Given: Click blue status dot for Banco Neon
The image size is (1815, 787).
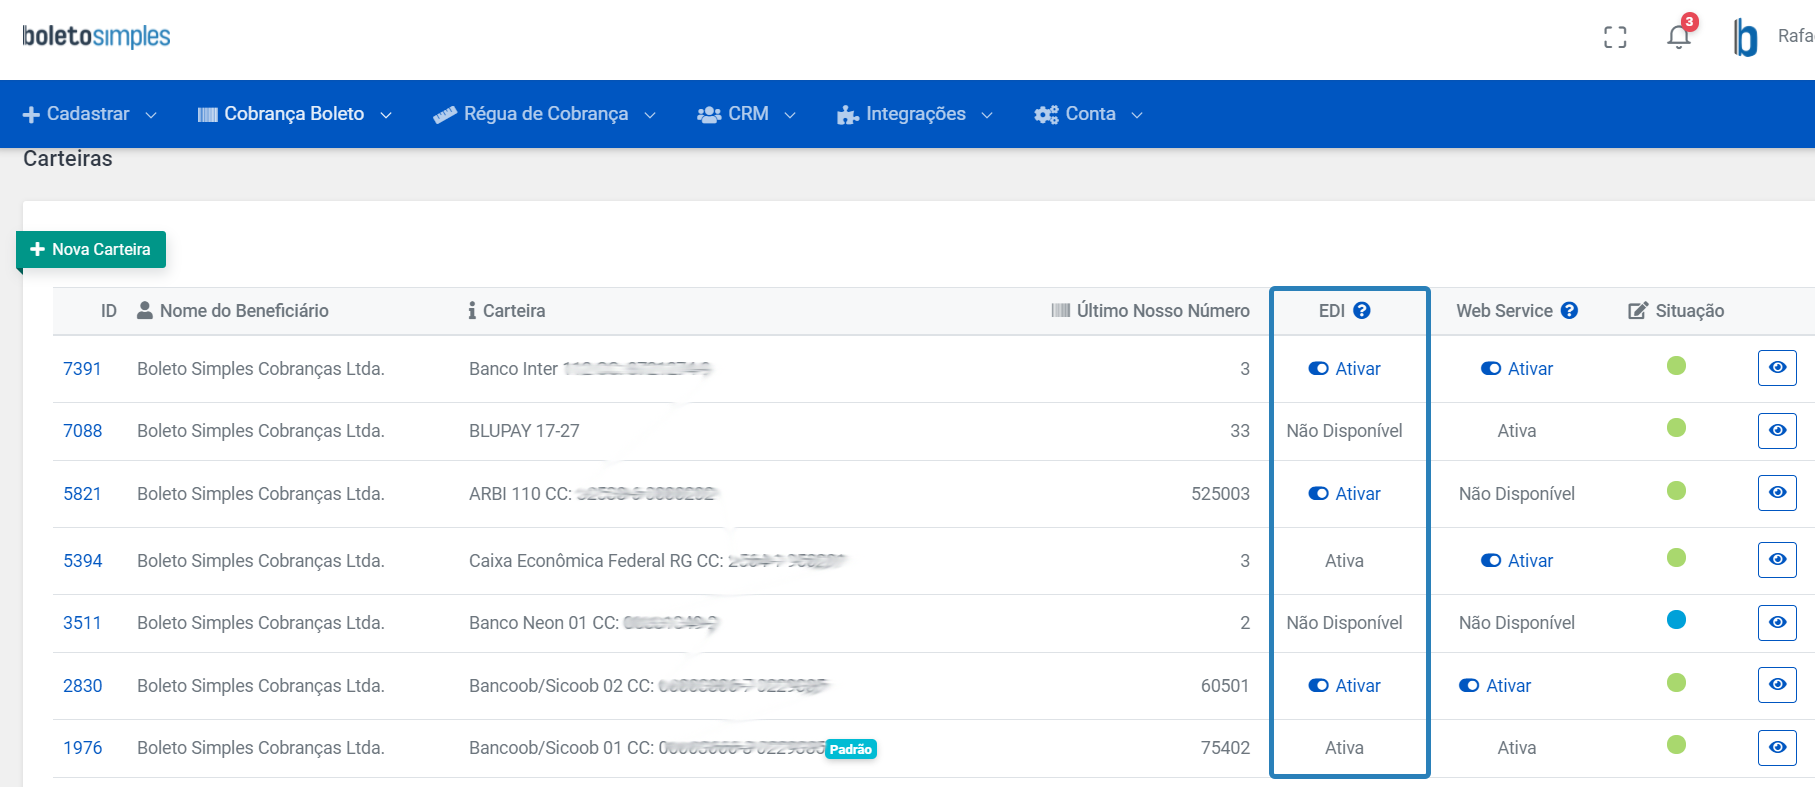Looking at the screenshot, I should 1677,619.
